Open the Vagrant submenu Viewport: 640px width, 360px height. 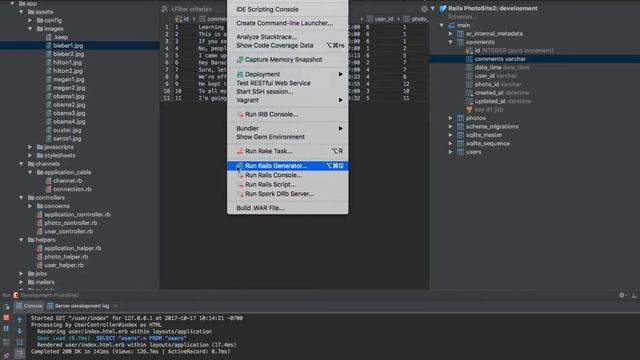(x=287, y=100)
